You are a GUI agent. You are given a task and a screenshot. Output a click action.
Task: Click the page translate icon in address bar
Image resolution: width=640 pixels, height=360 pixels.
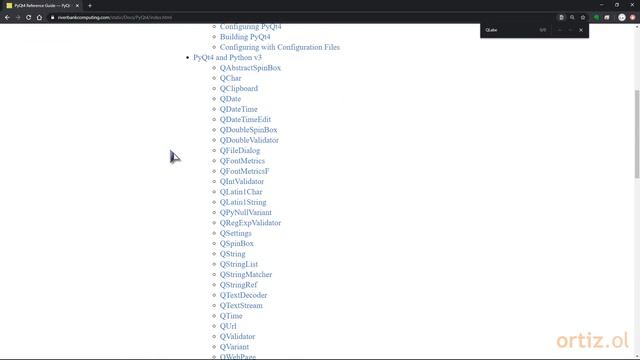pyautogui.click(x=561, y=18)
